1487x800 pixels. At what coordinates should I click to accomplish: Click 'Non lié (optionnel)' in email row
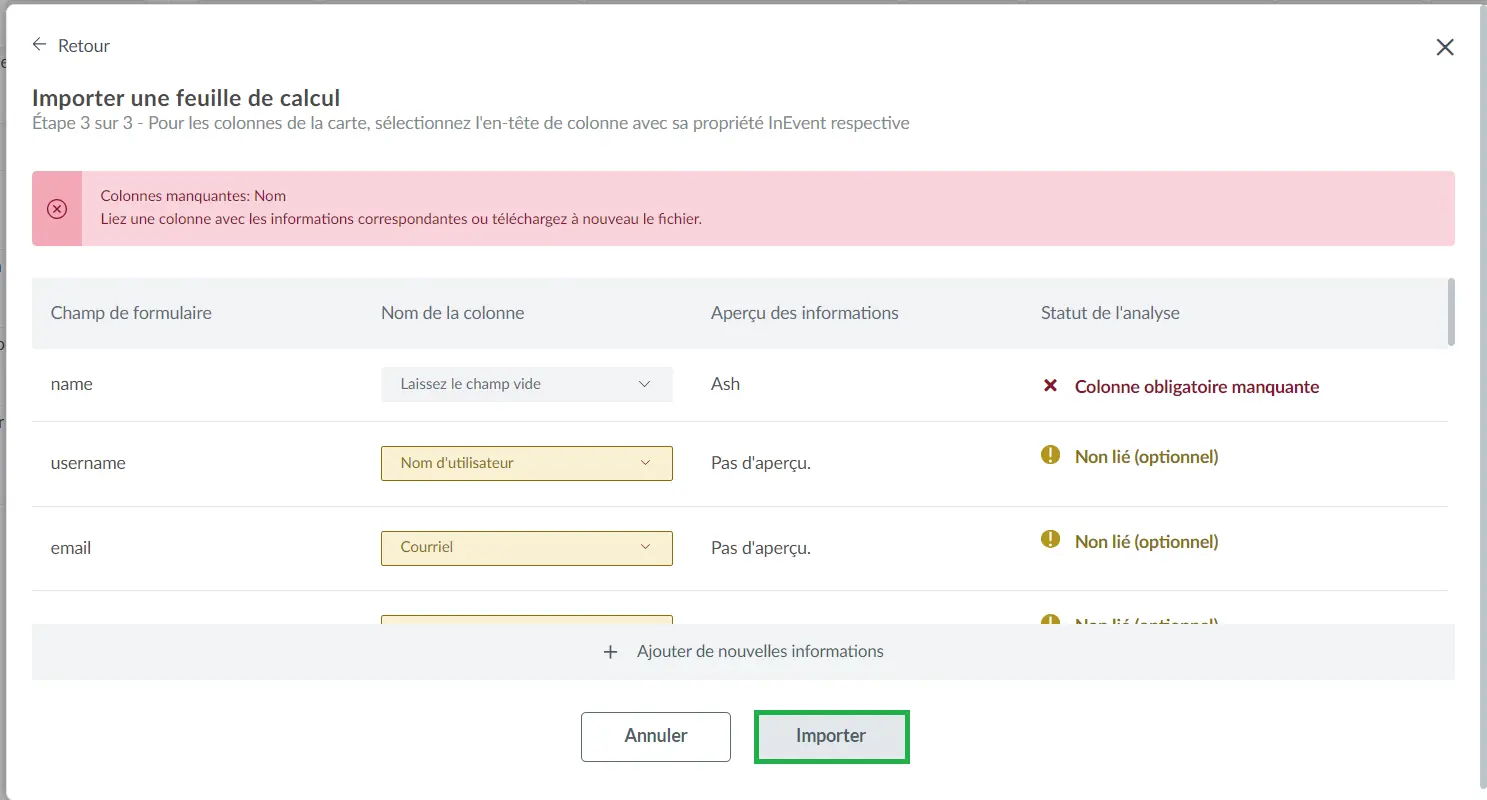1146,542
